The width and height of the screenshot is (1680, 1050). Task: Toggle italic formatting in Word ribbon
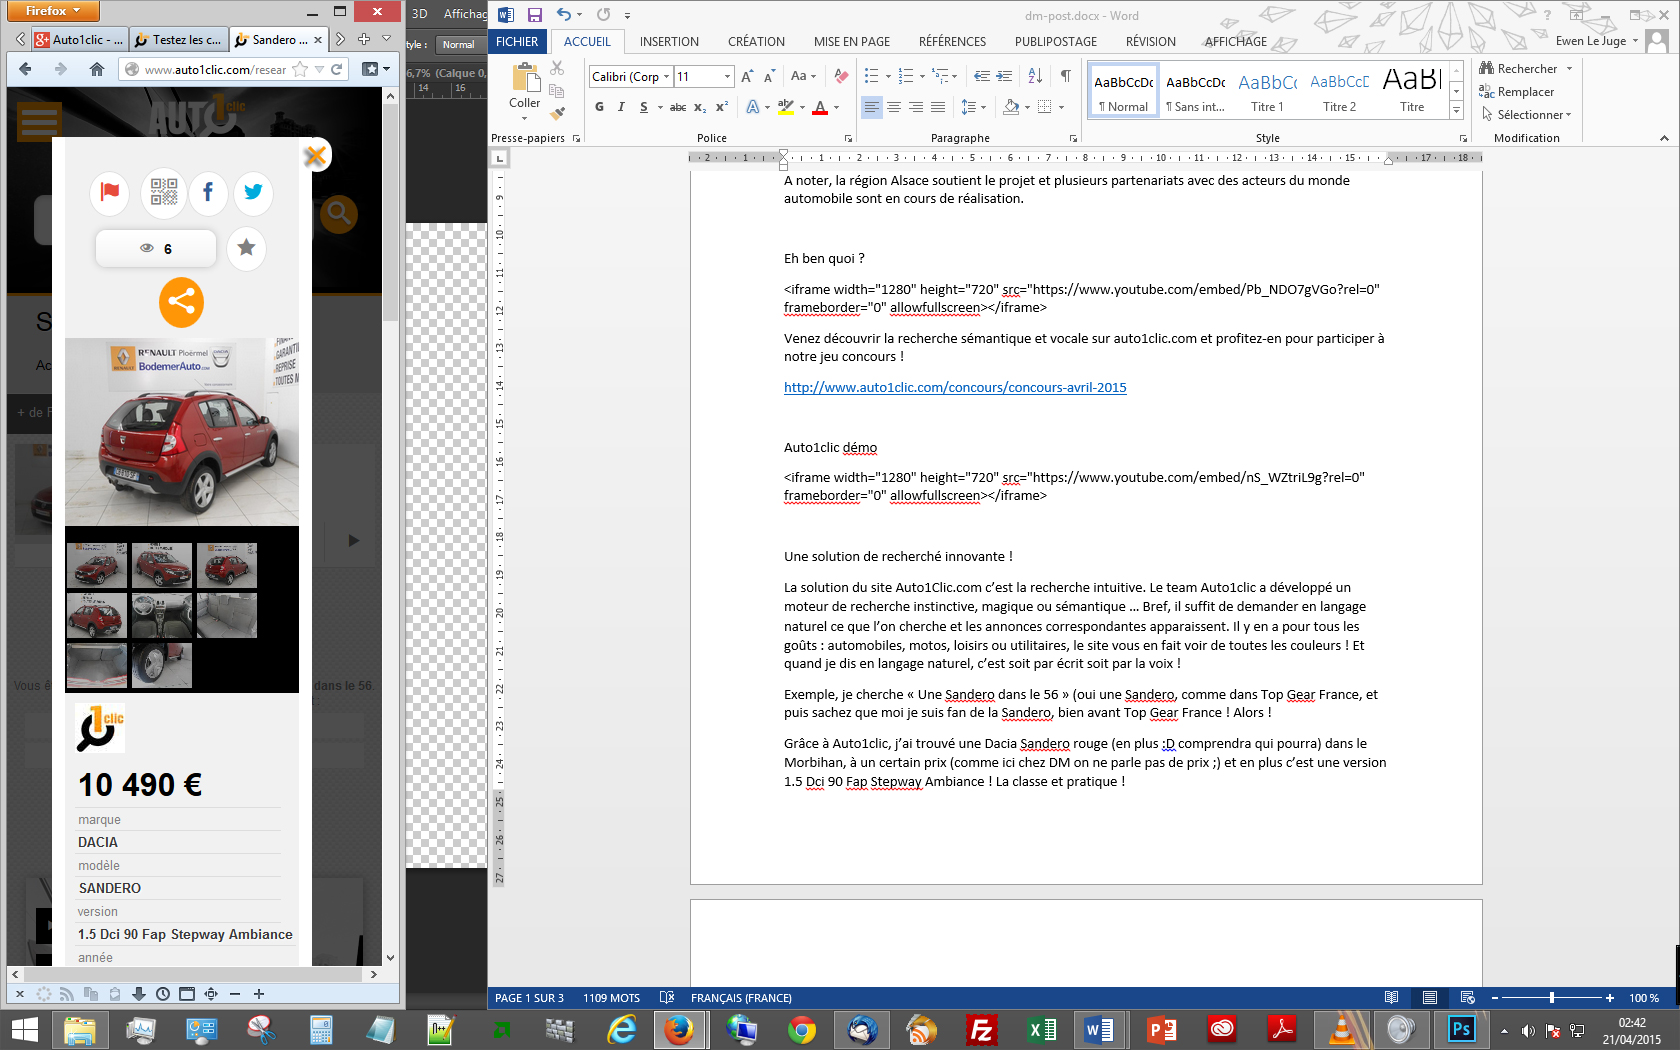(621, 107)
